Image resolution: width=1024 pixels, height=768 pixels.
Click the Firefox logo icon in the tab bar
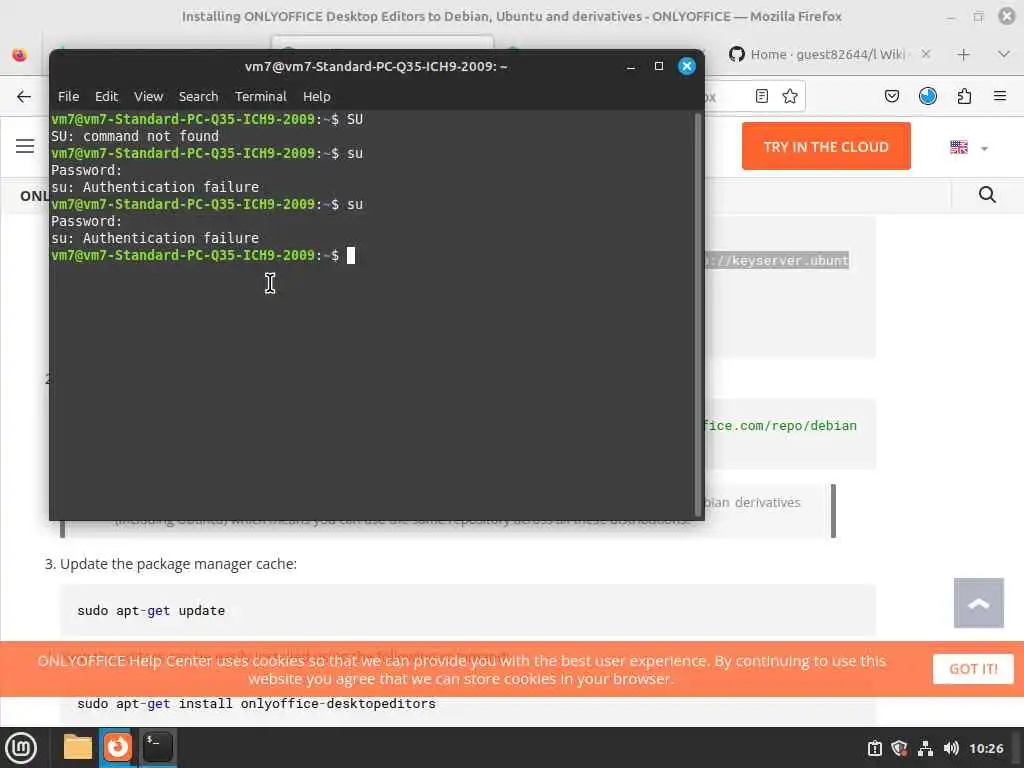pos(20,55)
